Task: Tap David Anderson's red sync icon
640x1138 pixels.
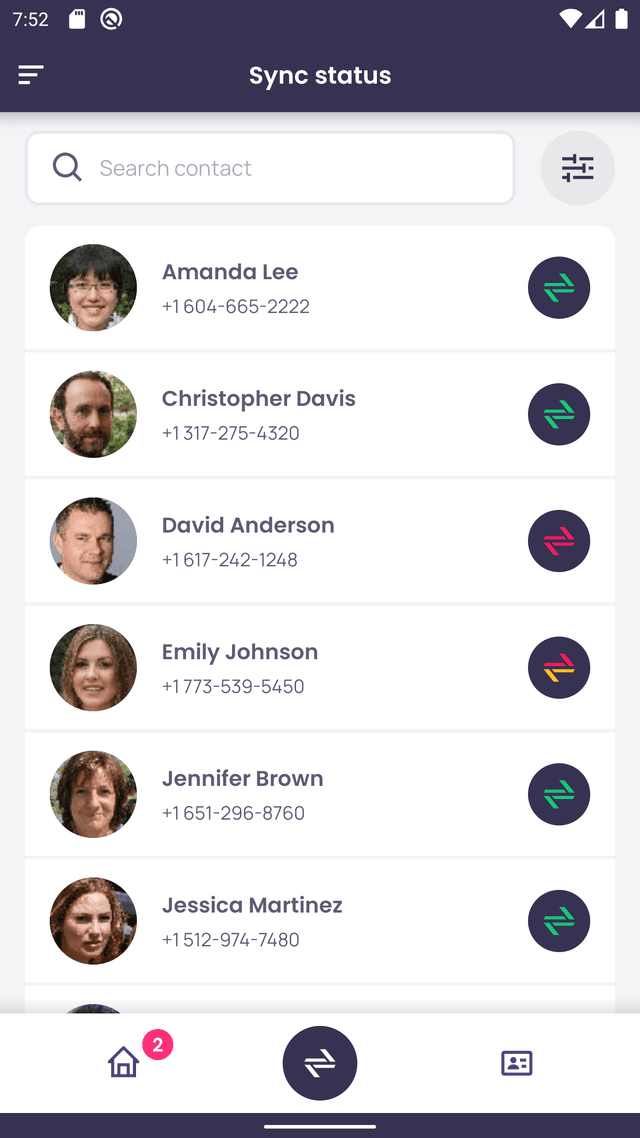Action: pyautogui.click(x=559, y=541)
